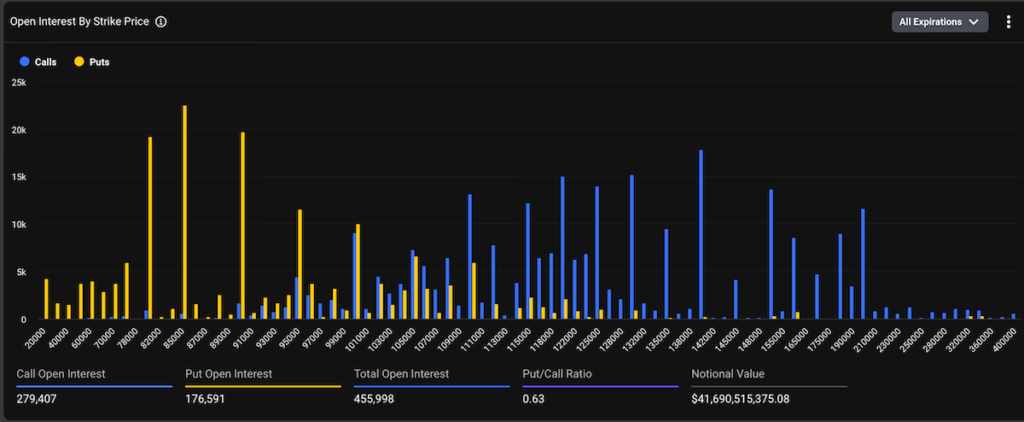The height and width of the screenshot is (422, 1024).
Task: Open the All Expirations dropdown
Action: 939,22
